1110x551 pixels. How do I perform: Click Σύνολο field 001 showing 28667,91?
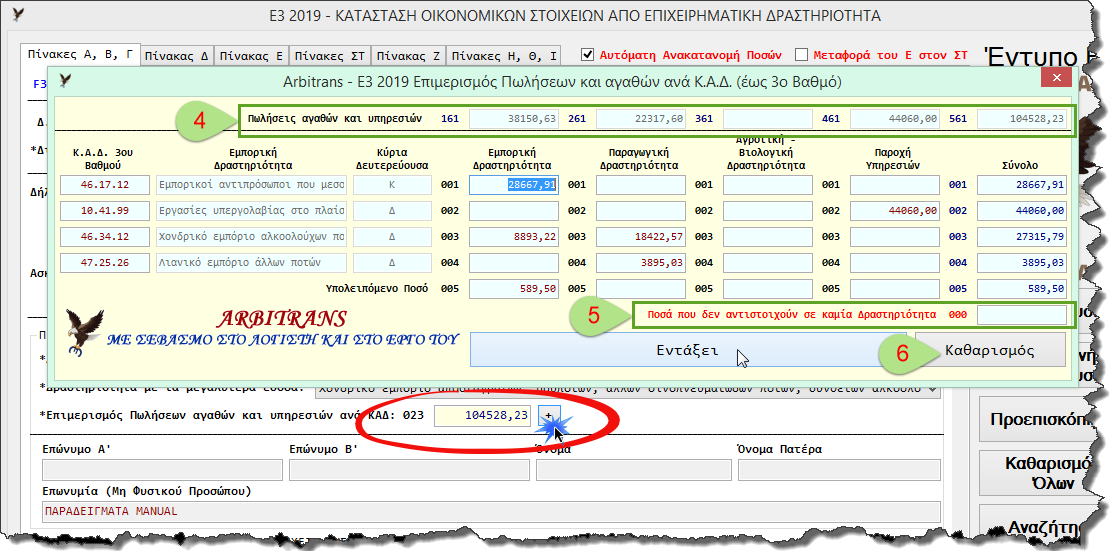click(1022, 185)
